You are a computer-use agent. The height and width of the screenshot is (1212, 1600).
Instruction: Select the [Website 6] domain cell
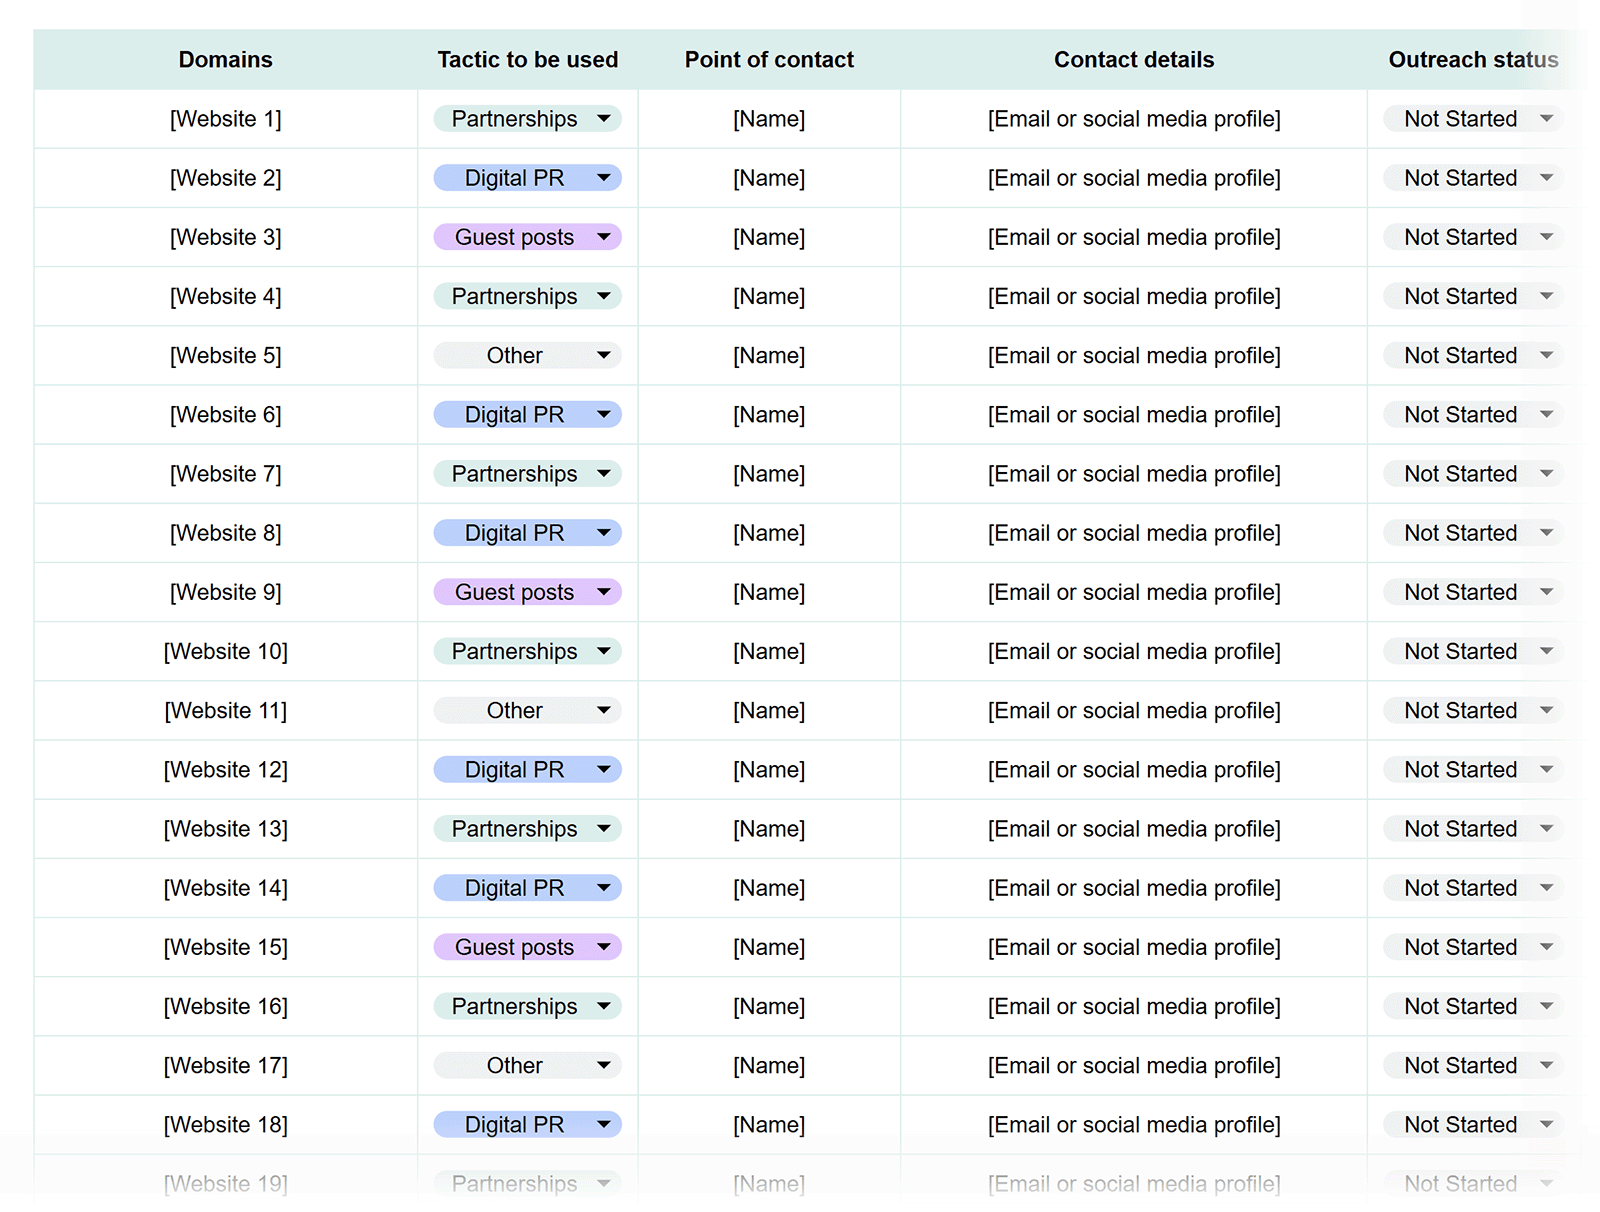click(x=226, y=414)
